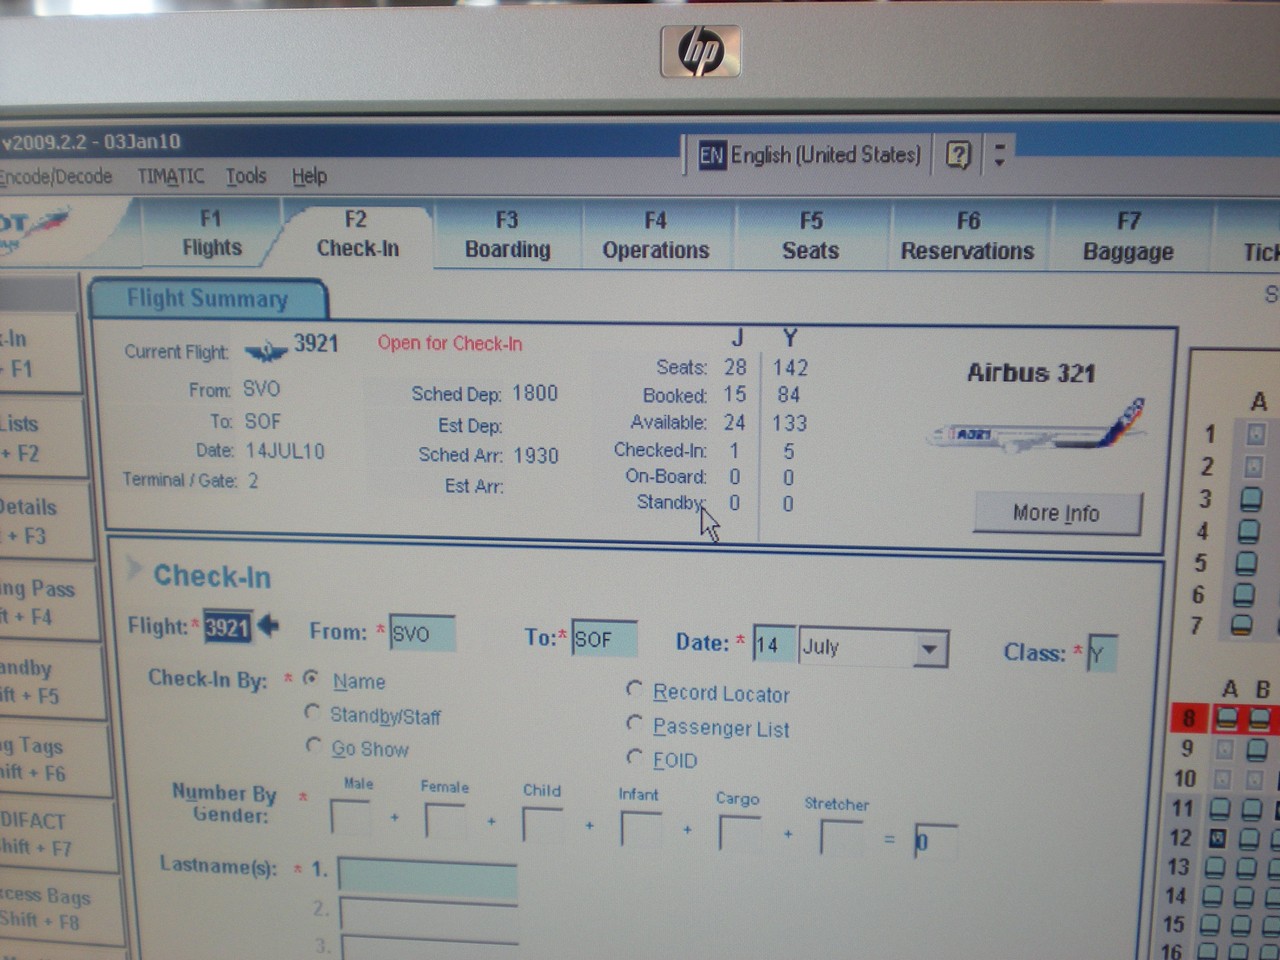Select seat 6A on the seat map
Image resolution: width=1280 pixels, height=960 pixels.
click(1243, 594)
